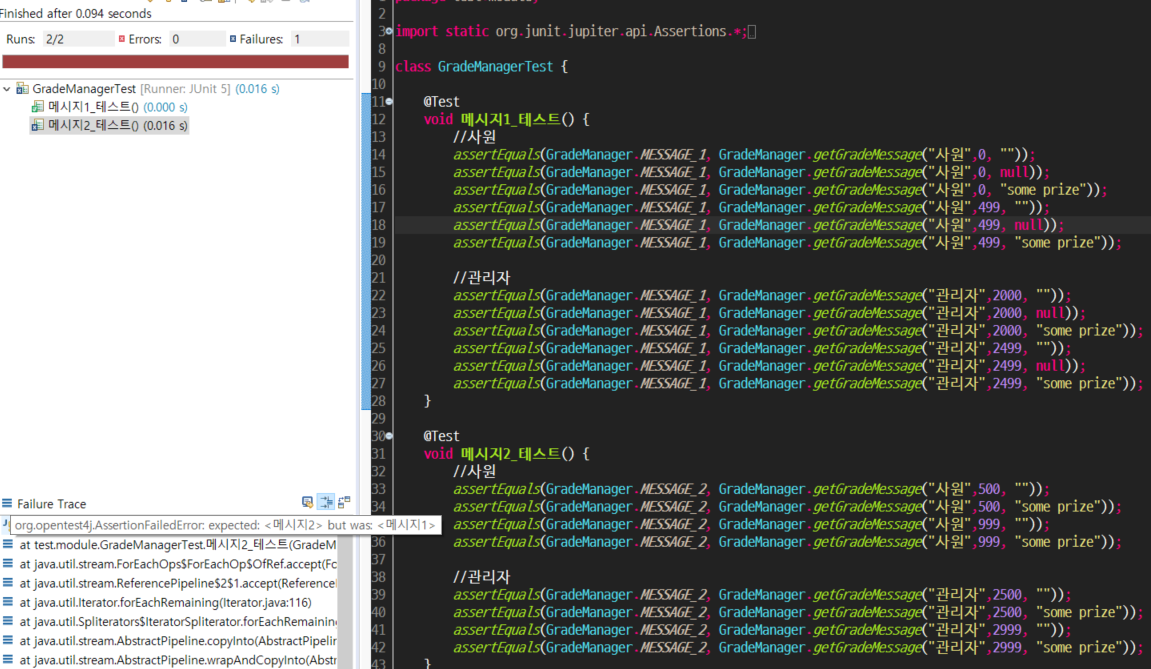This screenshot has width=1151, height=669.
Task: Toggle the Filter Stack Trace button
Action: click(x=326, y=502)
